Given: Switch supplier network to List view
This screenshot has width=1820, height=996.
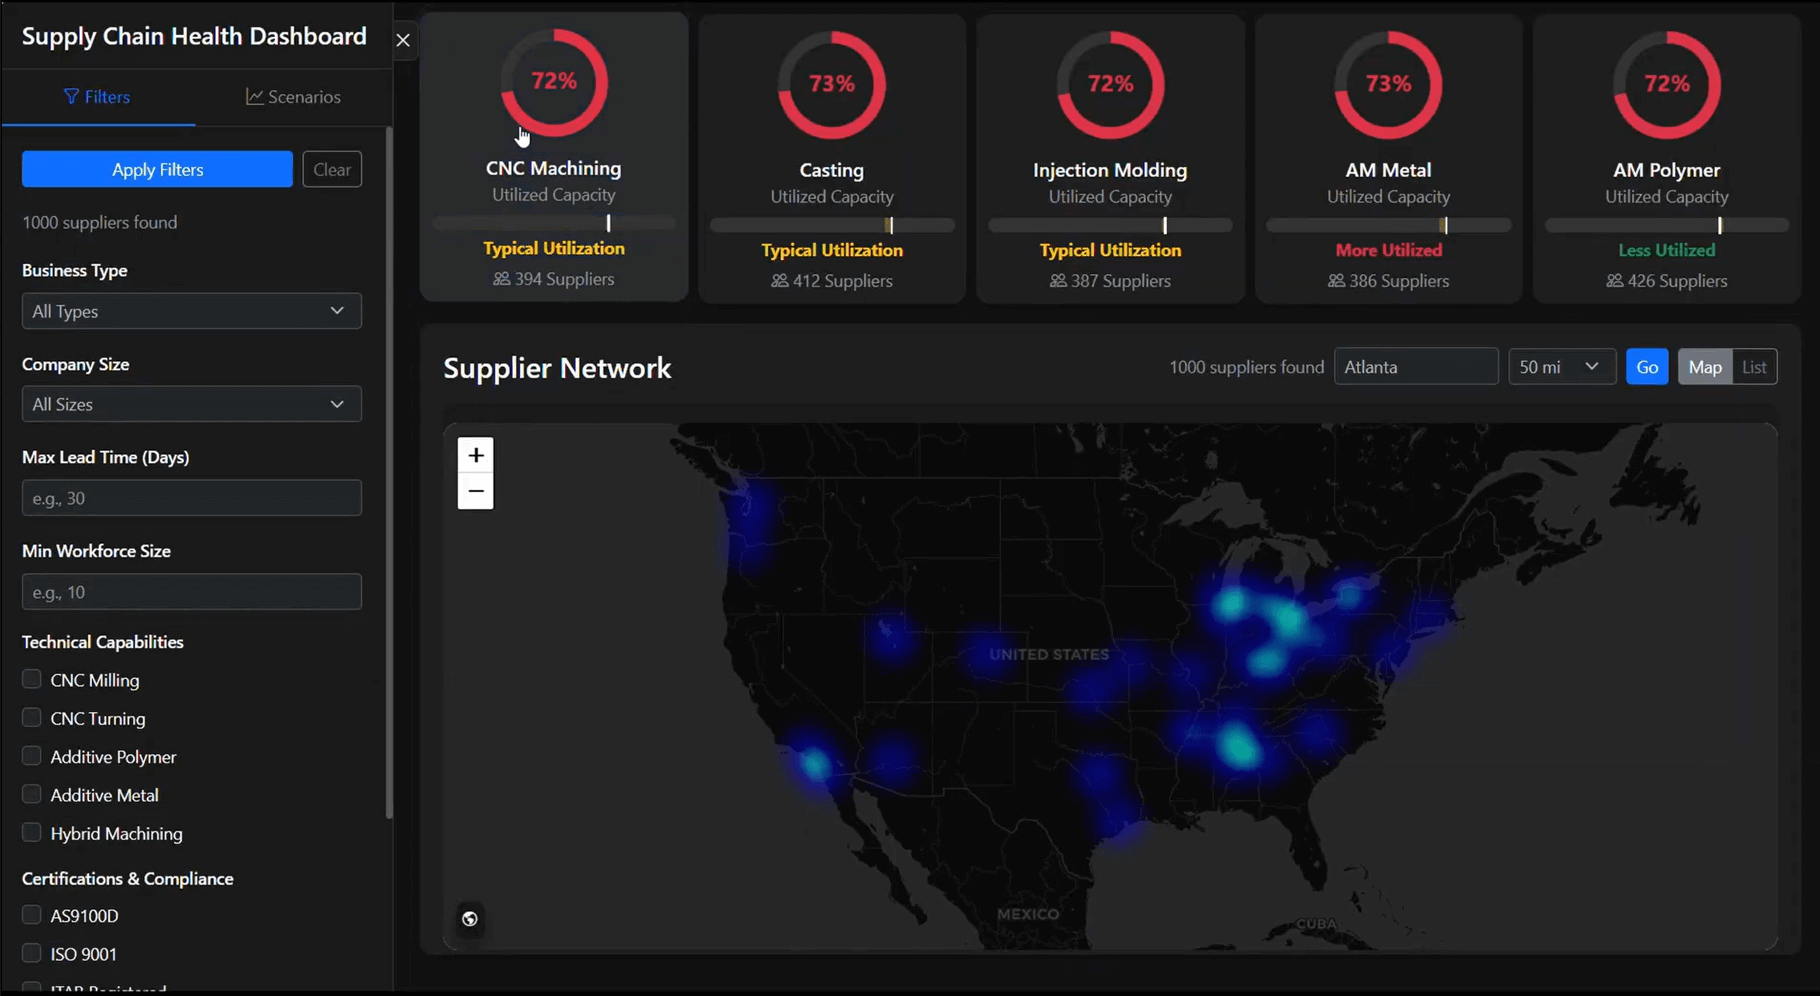Looking at the screenshot, I should pos(1754,367).
